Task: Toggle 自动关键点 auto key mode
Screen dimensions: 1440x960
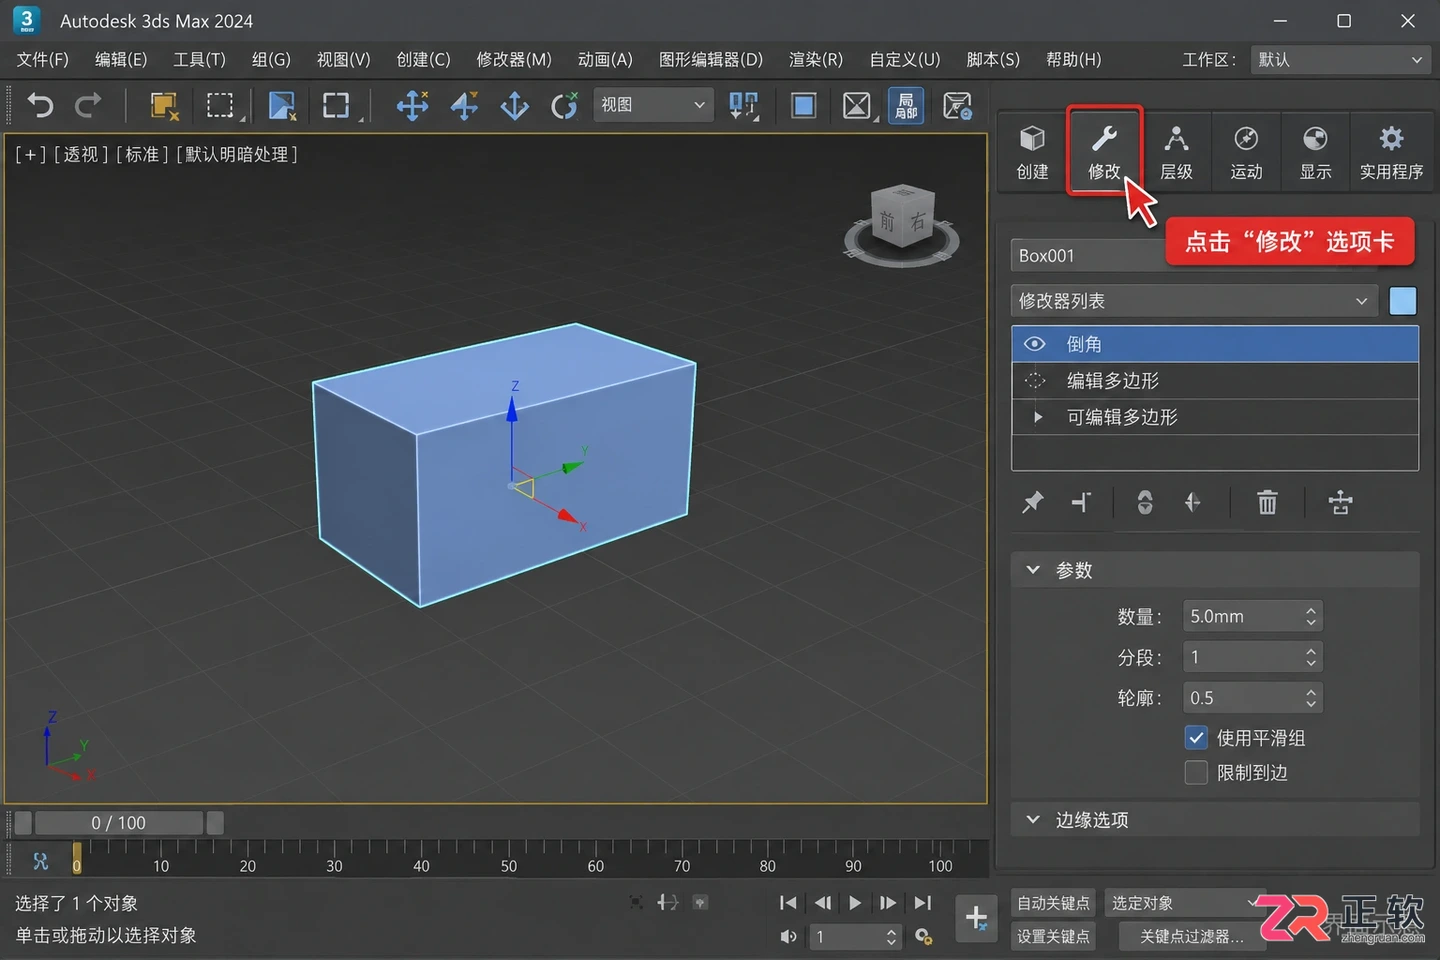Action: pyautogui.click(x=1053, y=903)
